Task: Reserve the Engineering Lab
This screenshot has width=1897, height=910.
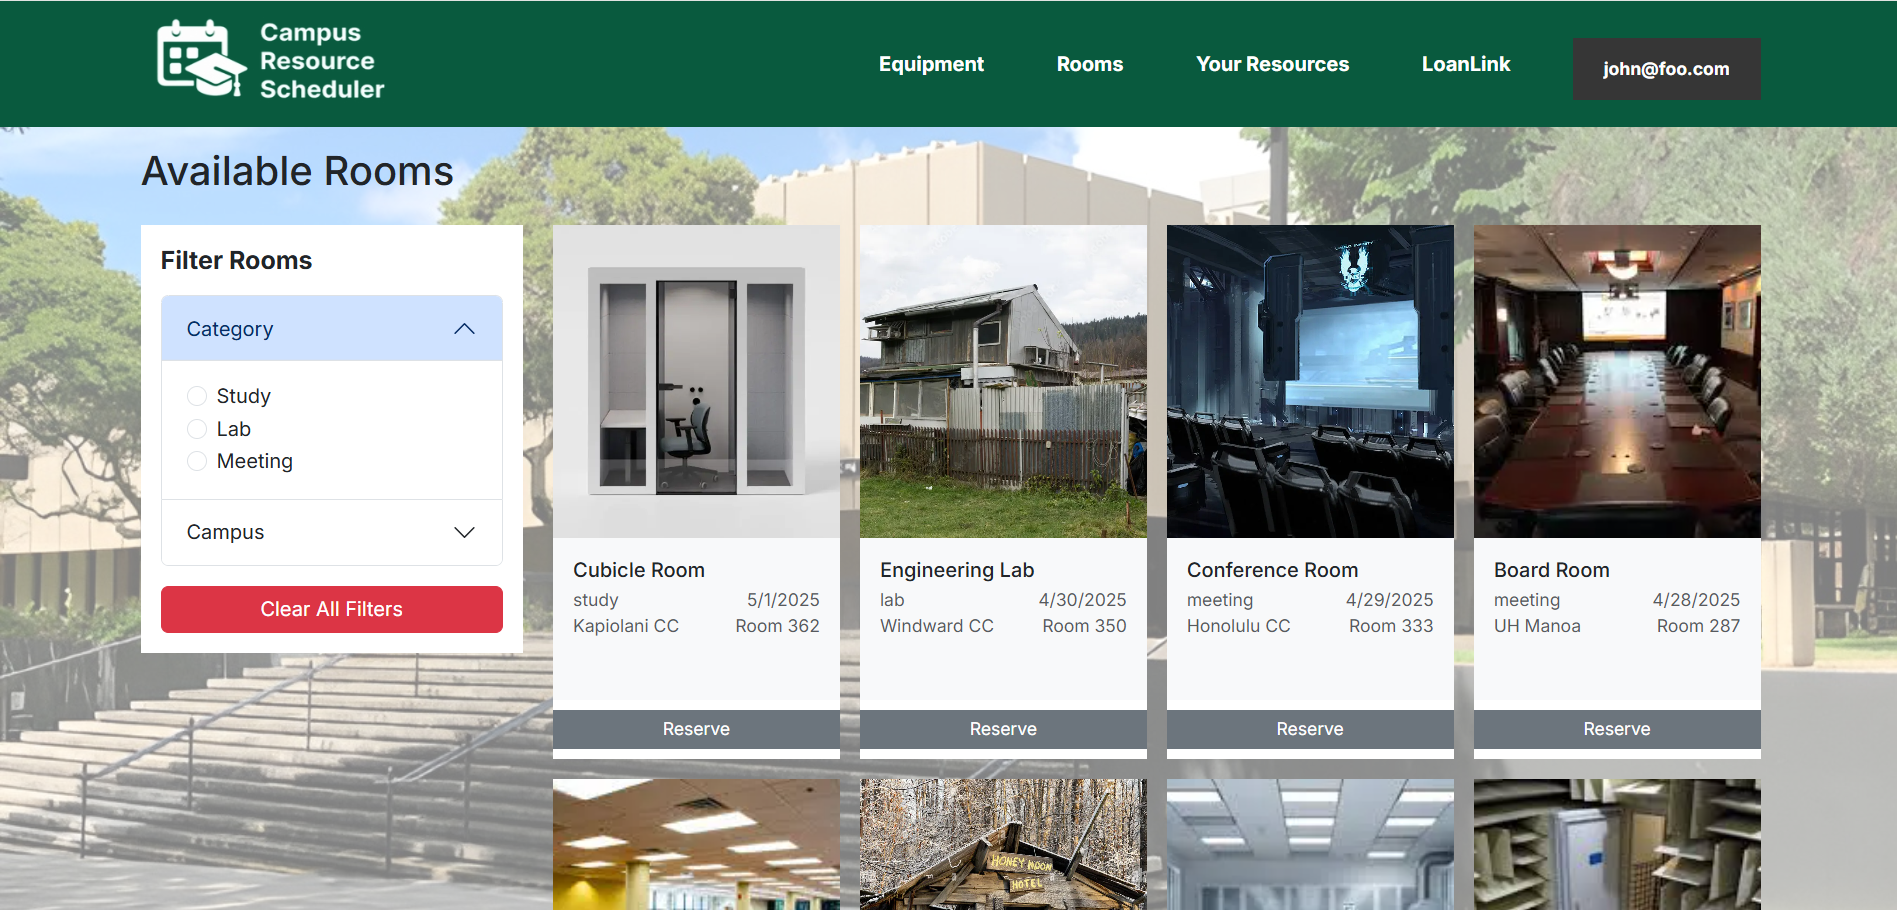Action: [1003, 729]
